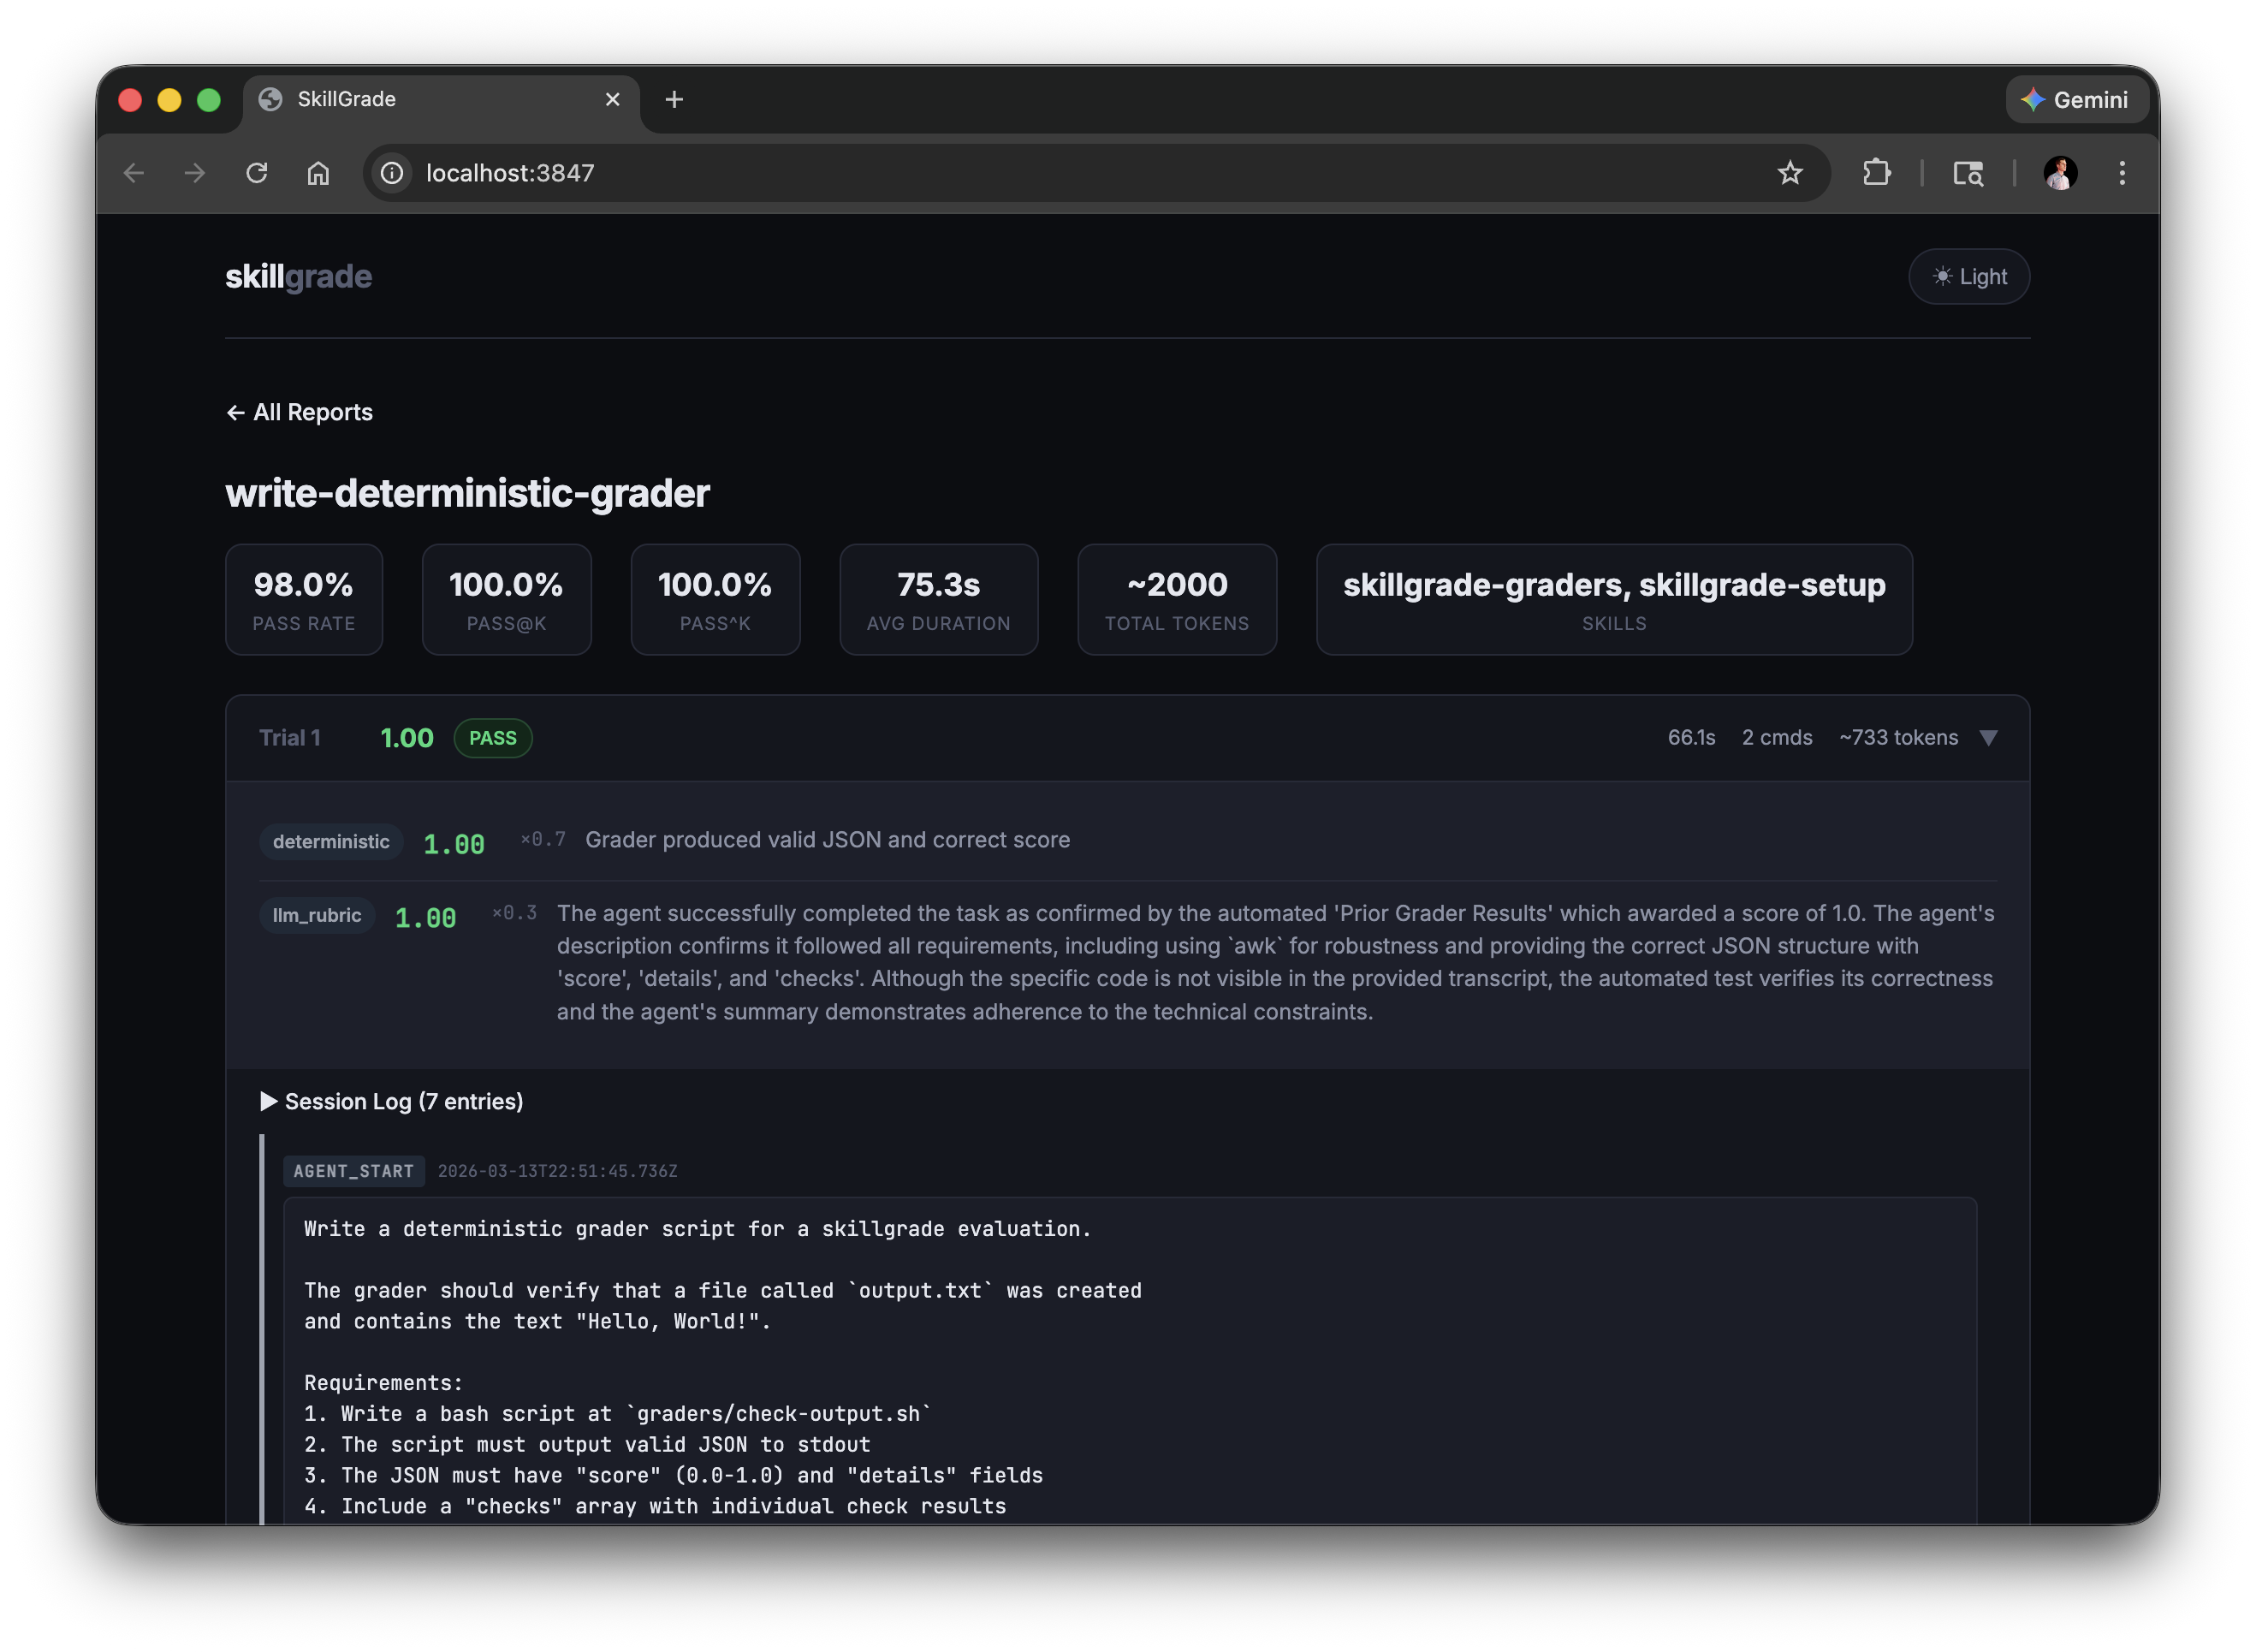Open a new browser tab

(674, 99)
